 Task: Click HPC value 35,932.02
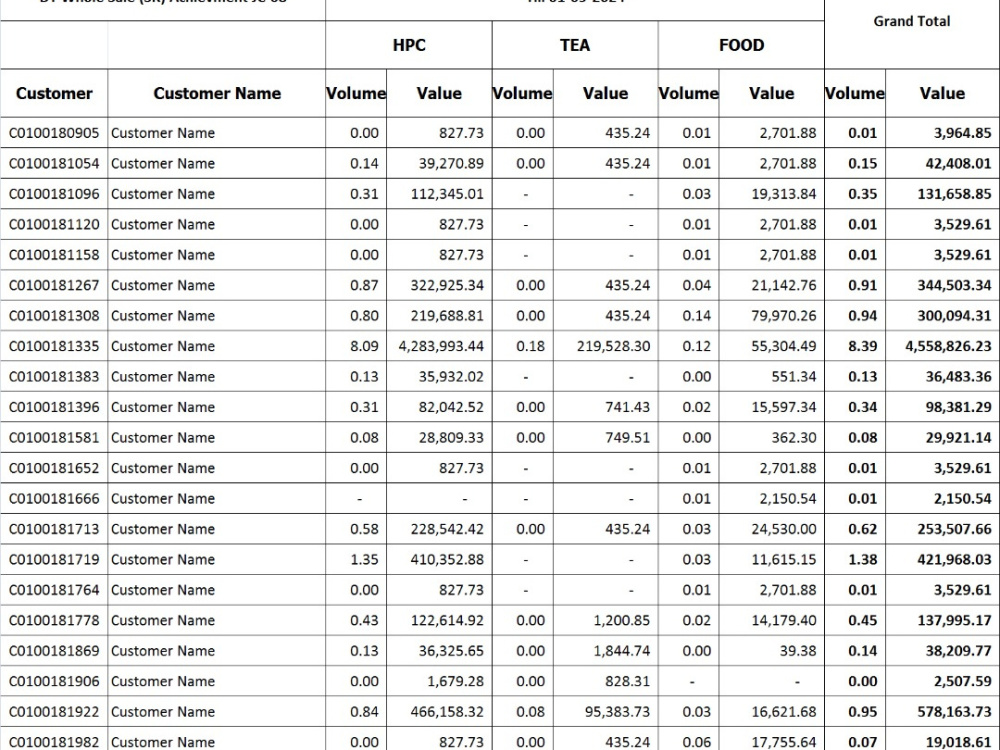pos(451,377)
